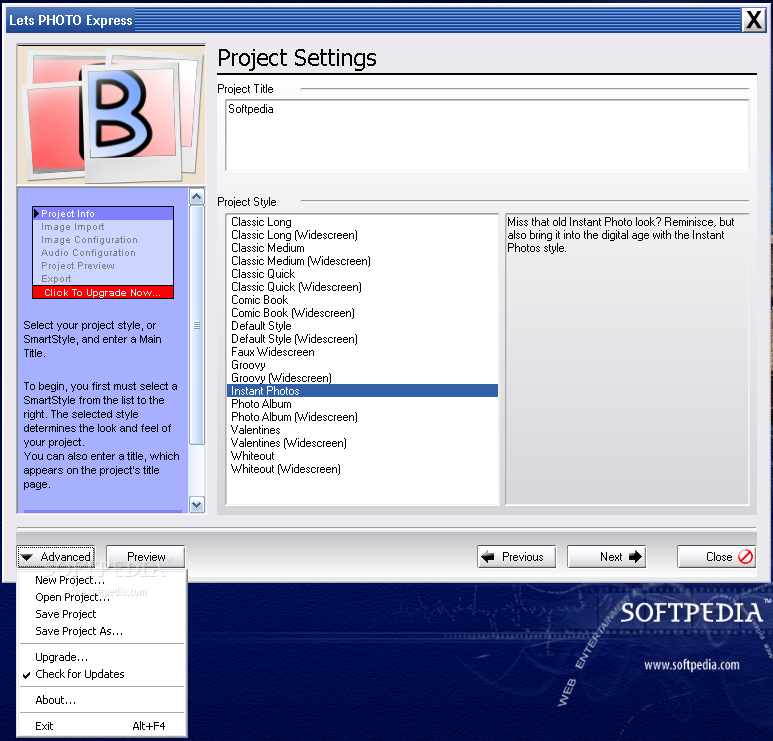Open About menu entry

pyautogui.click(x=102, y=700)
